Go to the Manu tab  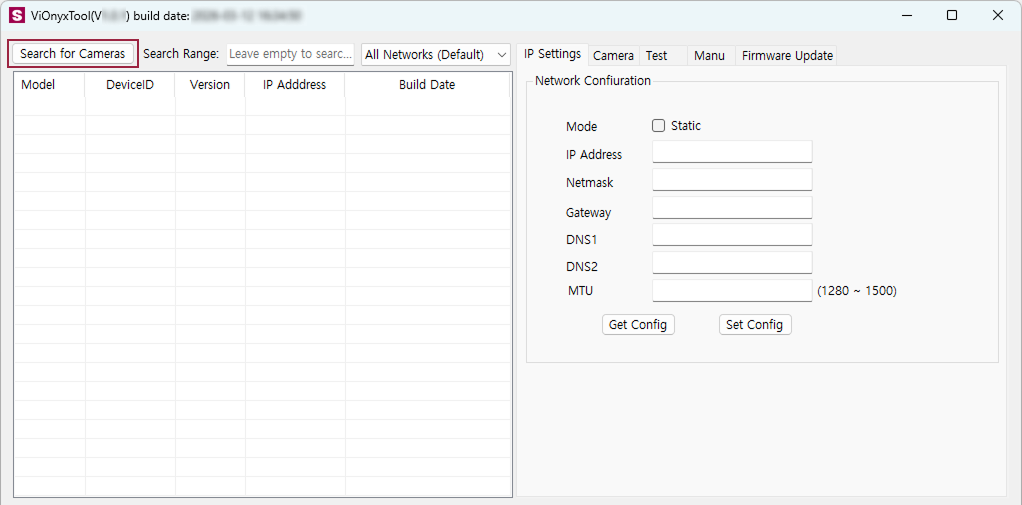(x=709, y=56)
